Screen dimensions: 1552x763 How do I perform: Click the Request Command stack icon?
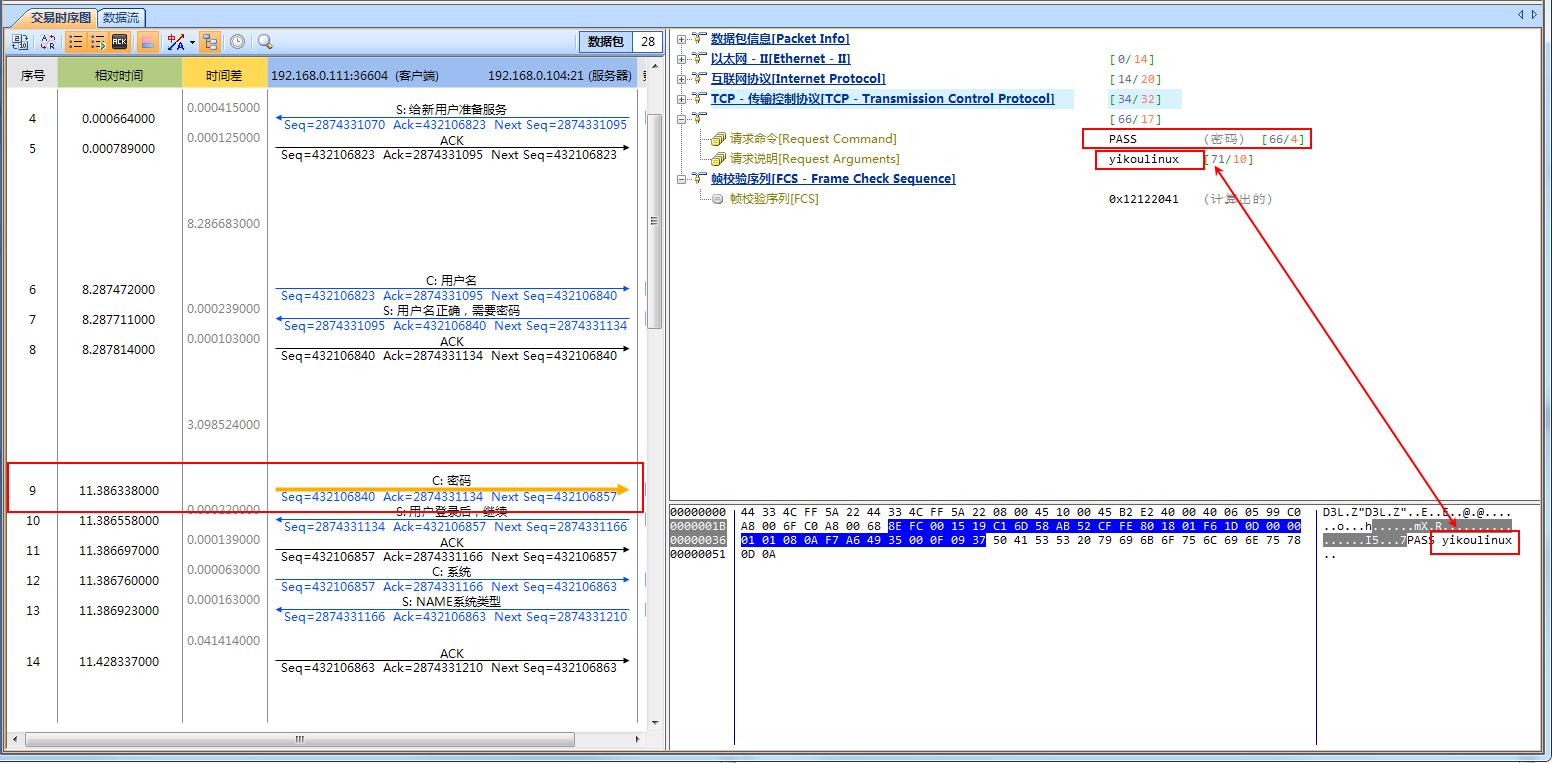click(x=717, y=139)
